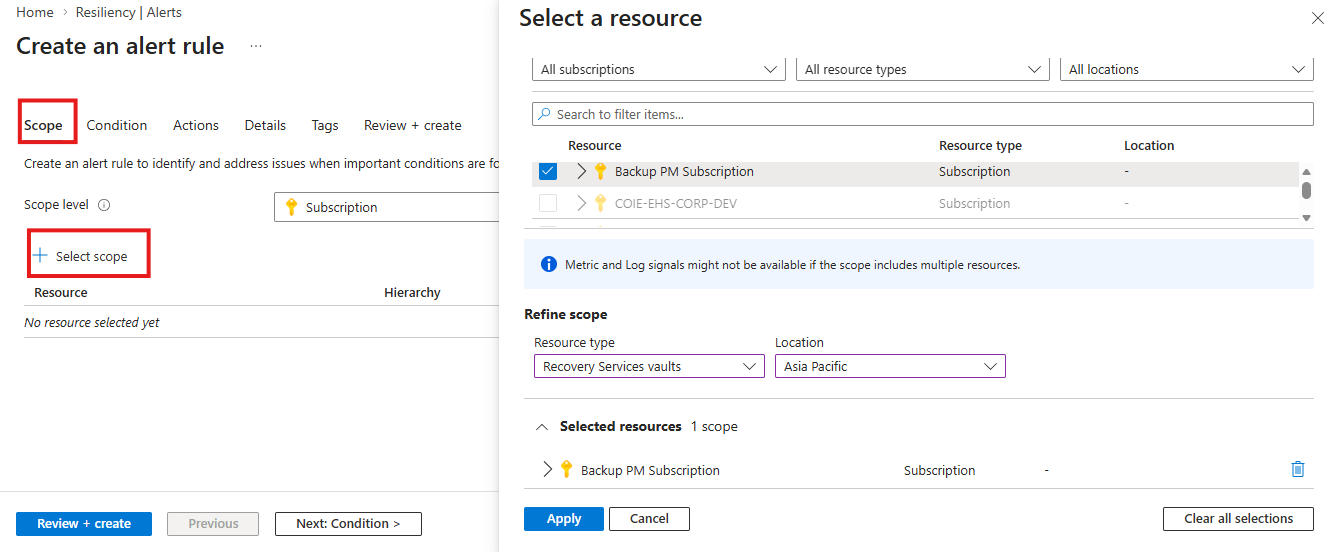Switch to the Actions tab

pos(196,125)
